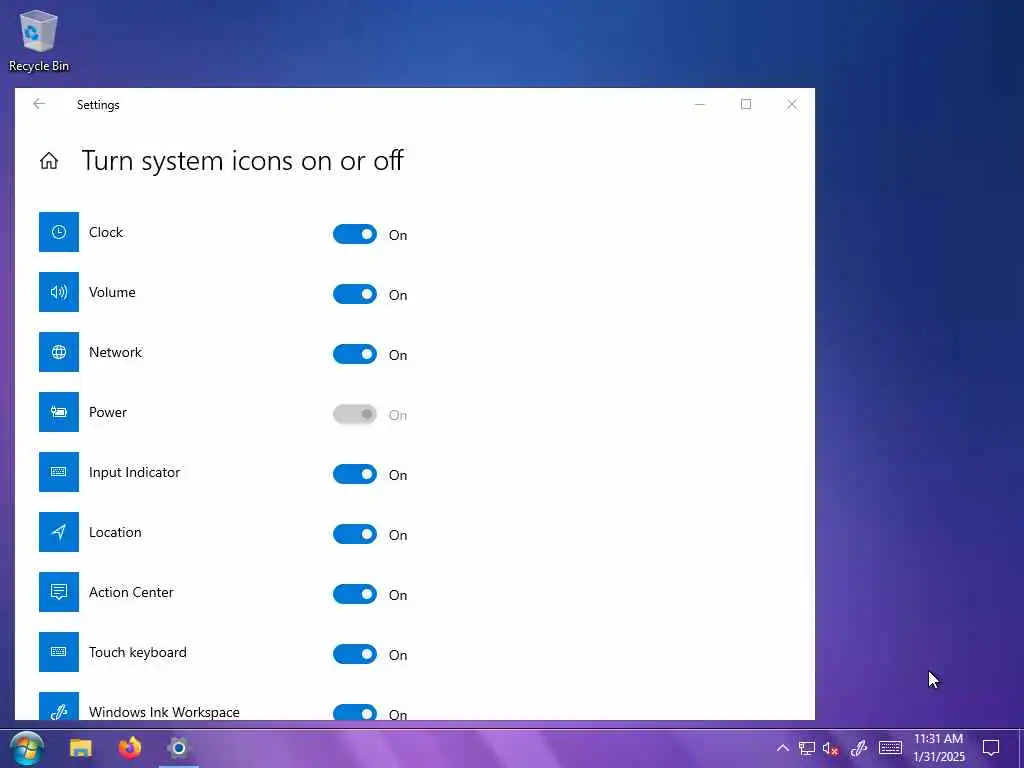Click the Network globe icon tile
The width and height of the screenshot is (1024, 768).
(59, 352)
